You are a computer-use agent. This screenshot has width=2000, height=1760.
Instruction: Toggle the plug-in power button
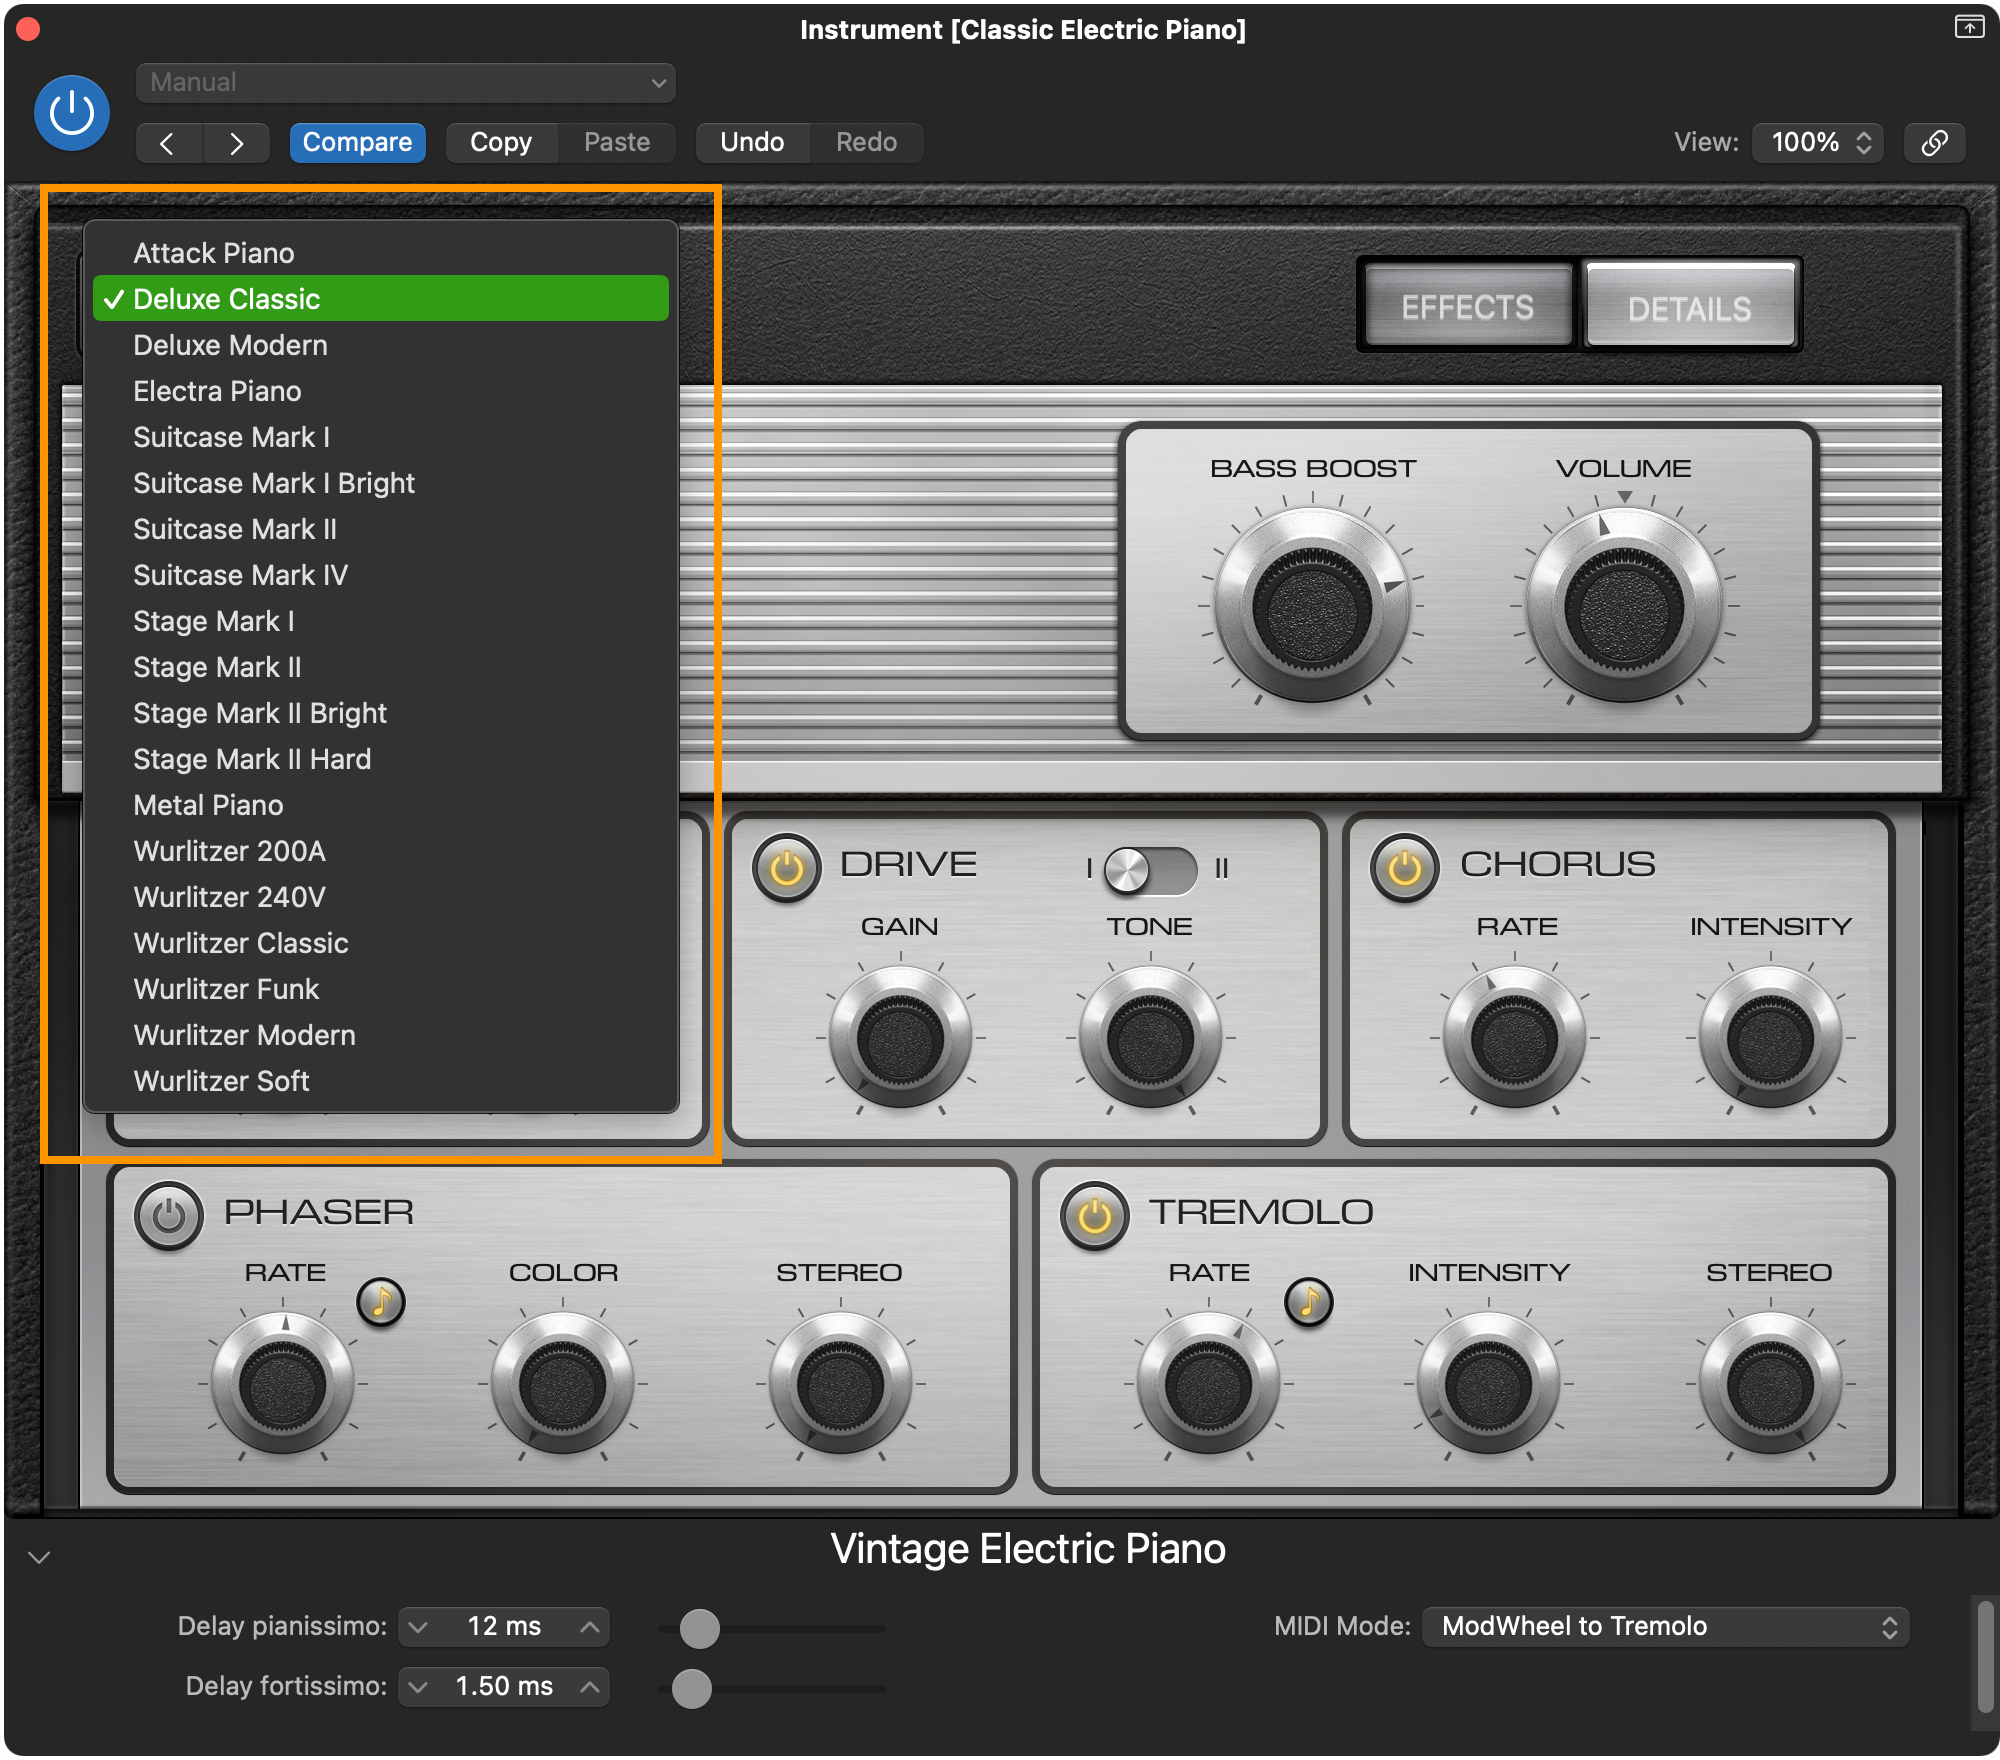pos(72,113)
